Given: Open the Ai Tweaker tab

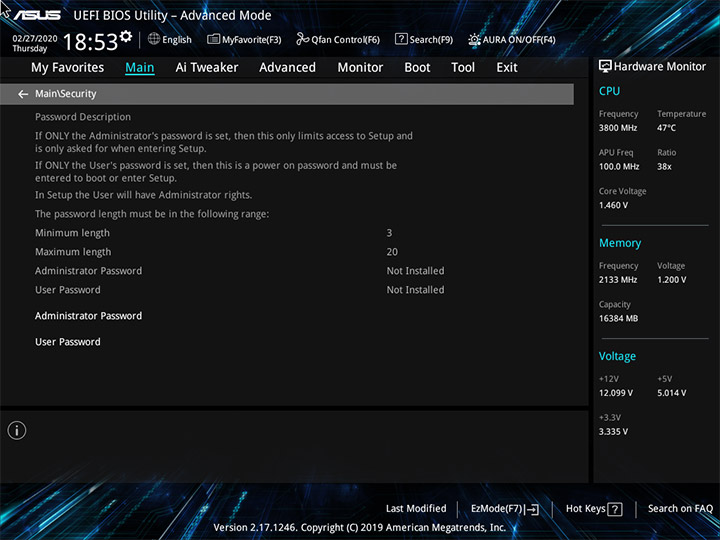Looking at the screenshot, I should [x=207, y=68].
